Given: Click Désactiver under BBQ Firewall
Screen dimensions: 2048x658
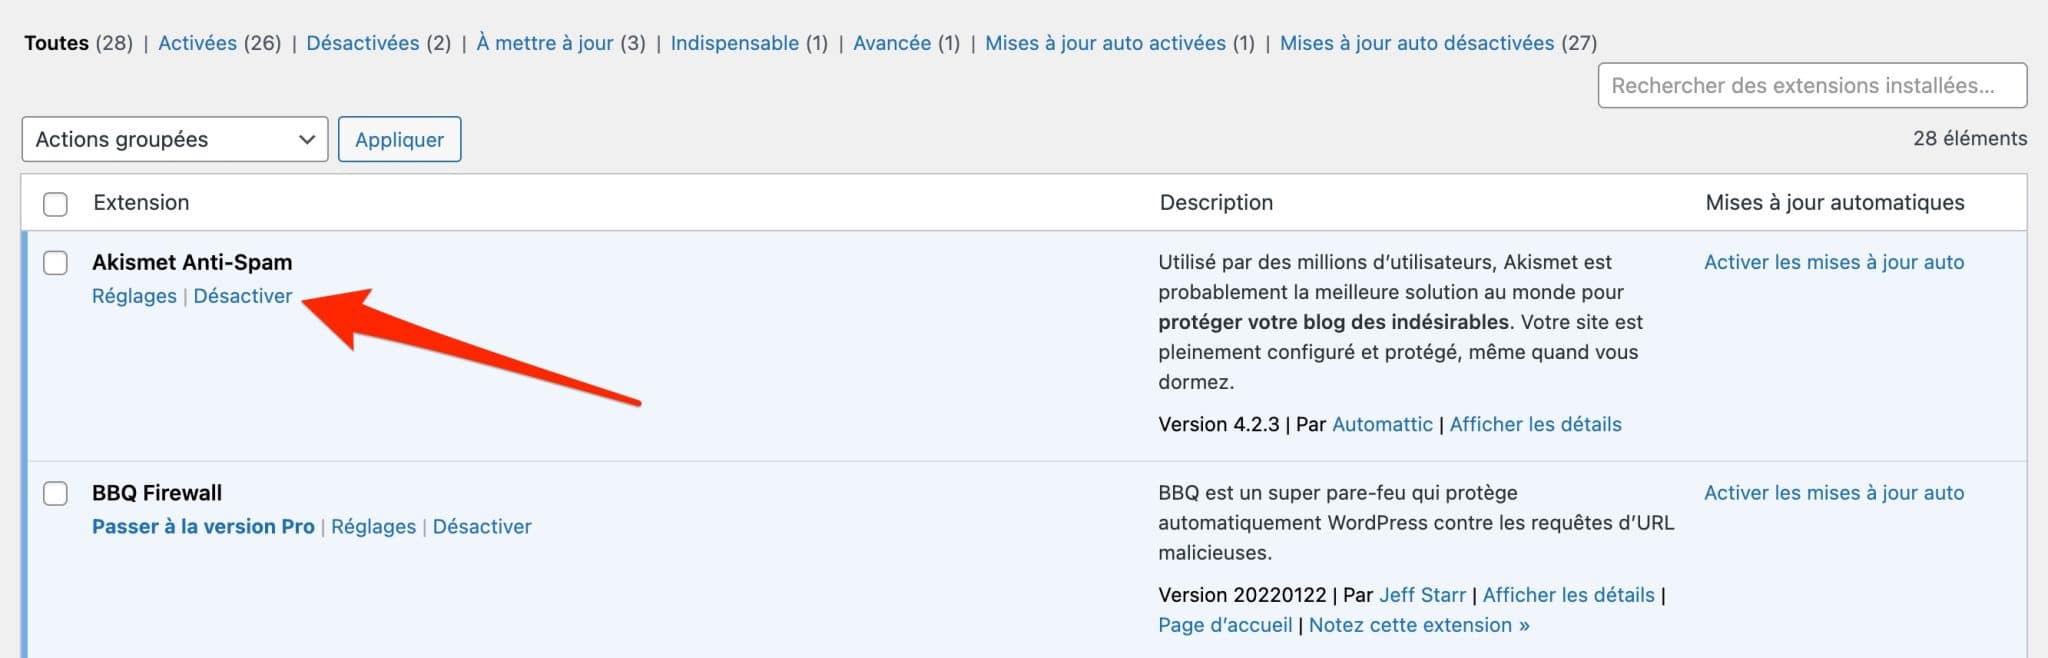Looking at the screenshot, I should tap(482, 526).
